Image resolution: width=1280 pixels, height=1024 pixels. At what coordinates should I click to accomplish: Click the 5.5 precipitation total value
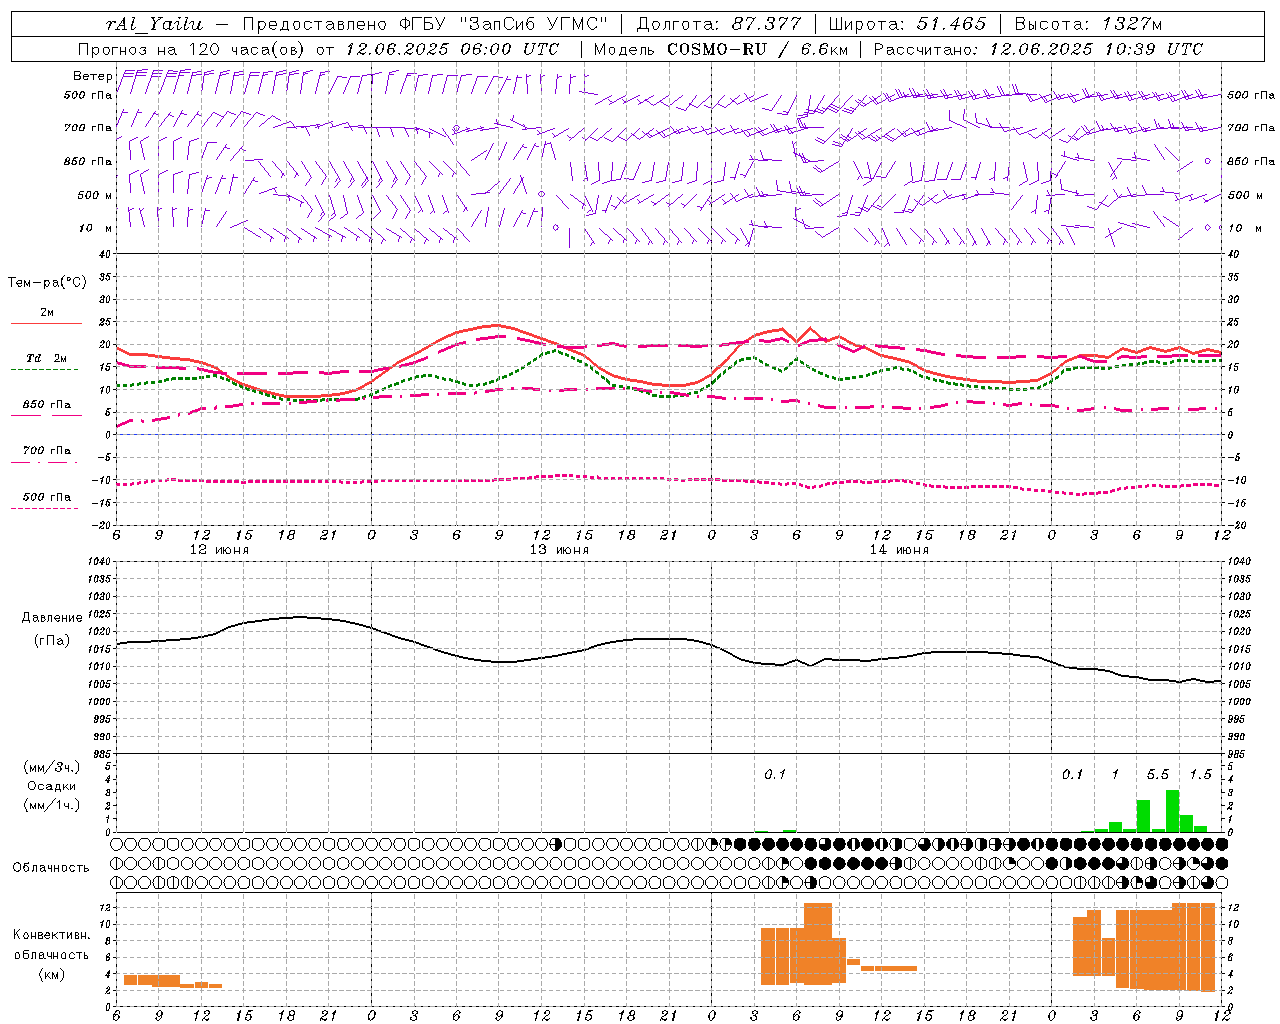point(1158,775)
